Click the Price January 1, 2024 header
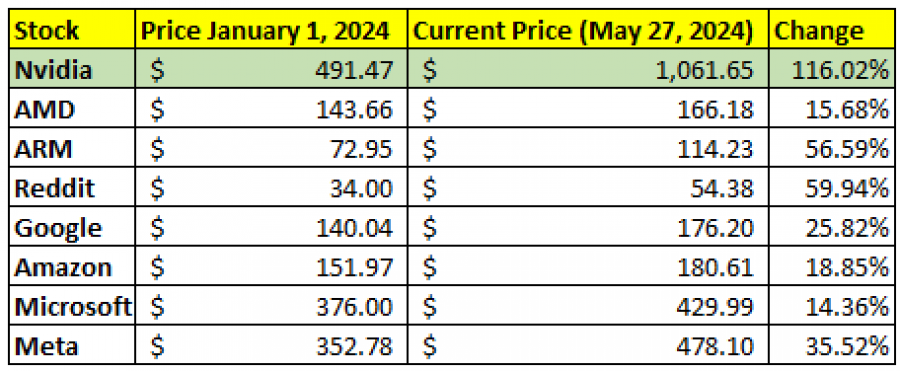Screen dimensions: 900x371 (271, 31)
